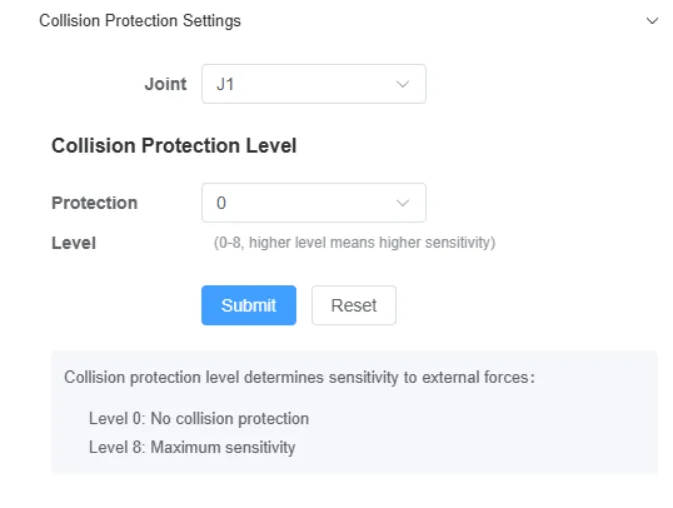The width and height of the screenshot is (673, 508).
Task: Click the Protection Level dropdown arrow icon
Action: 403,202
